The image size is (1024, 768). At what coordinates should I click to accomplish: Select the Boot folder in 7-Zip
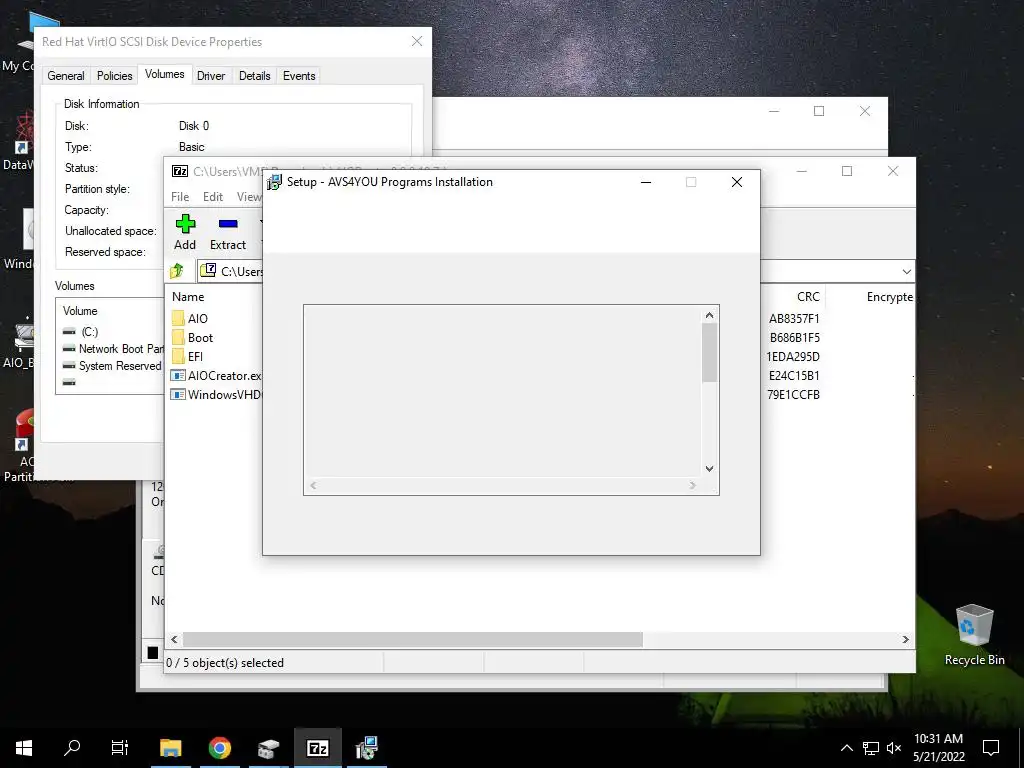tap(193, 338)
